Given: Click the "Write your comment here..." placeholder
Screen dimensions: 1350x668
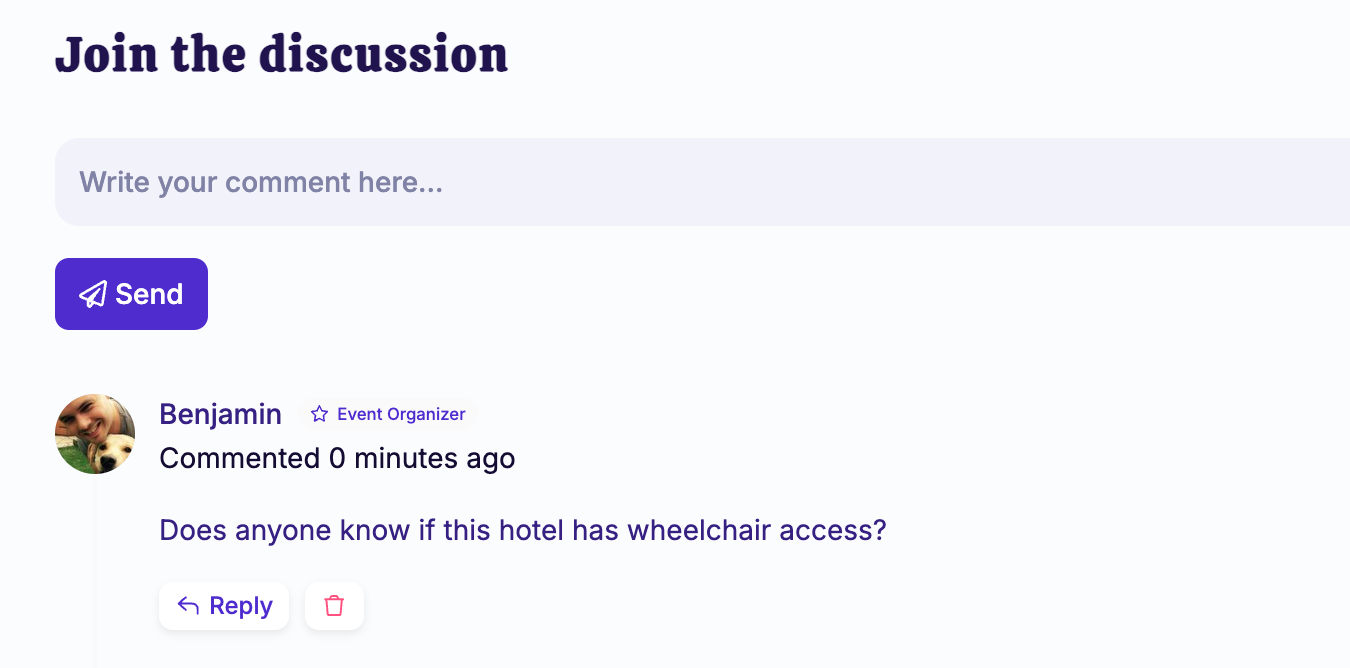Looking at the screenshot, I should tap(261, 182).
